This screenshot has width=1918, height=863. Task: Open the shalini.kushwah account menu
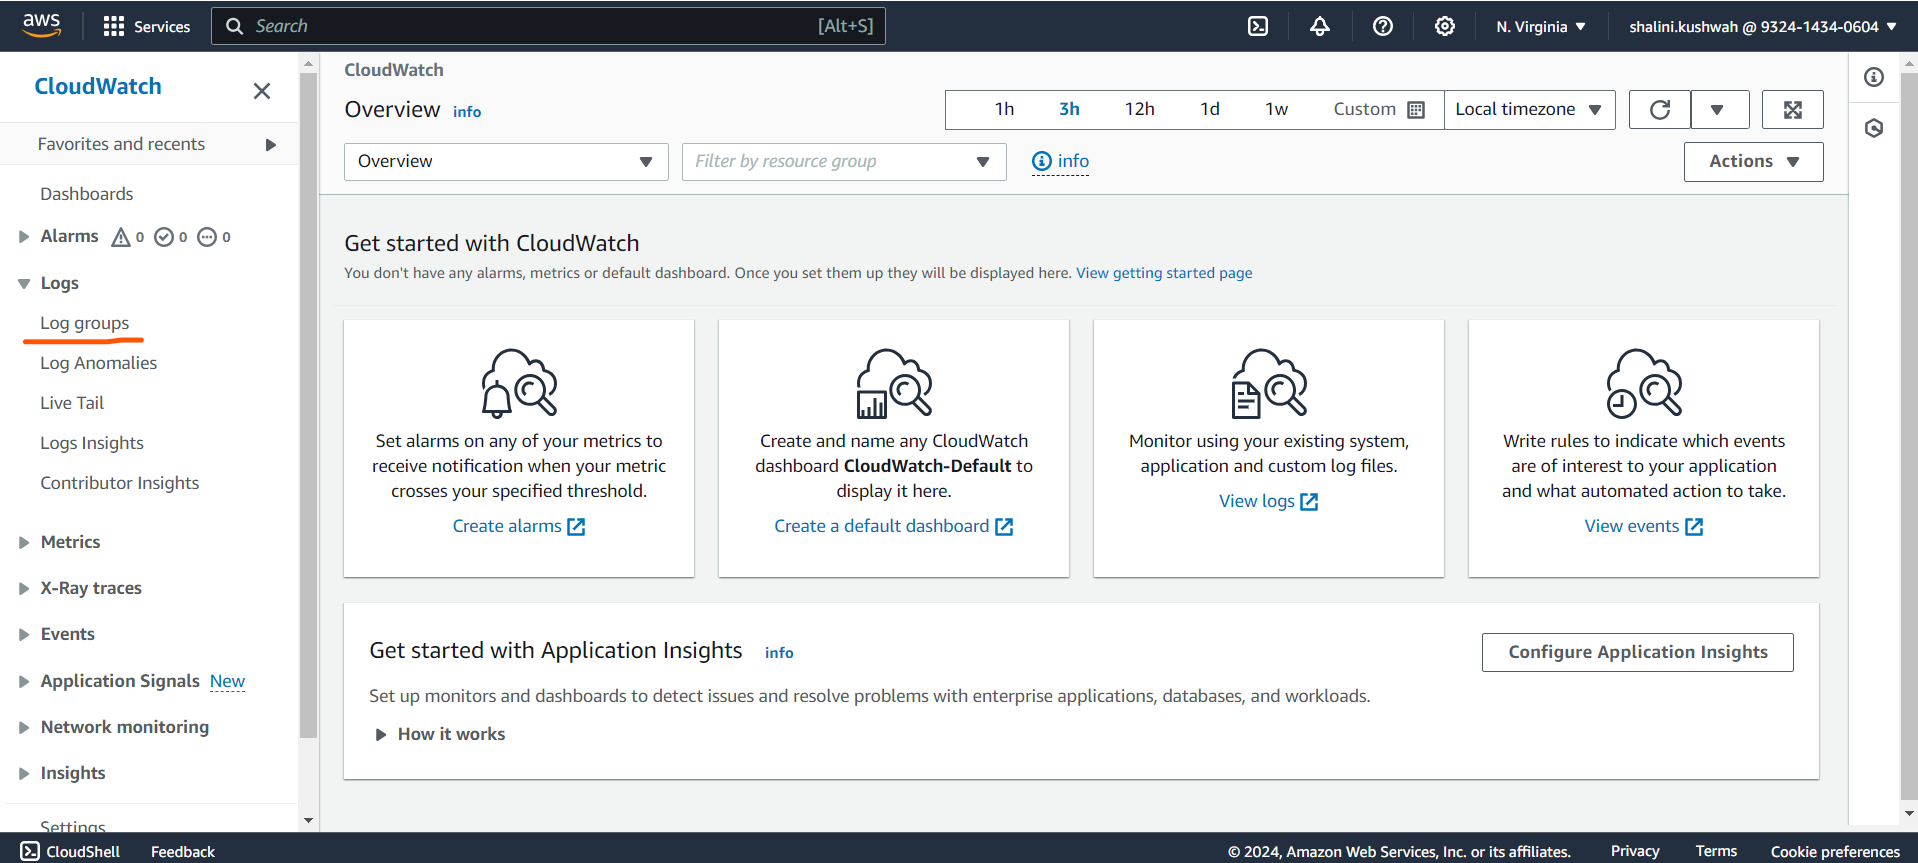click(x=1763, y=27)
